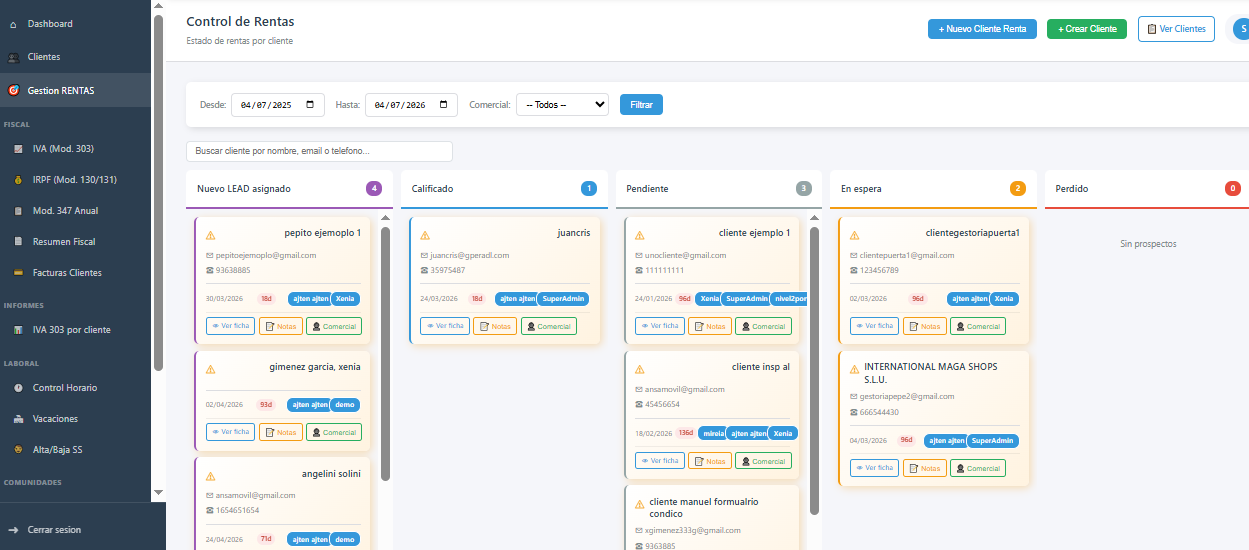
Task: Click Cerrar sesion arrow icon
Action: (x=13, y=530)
